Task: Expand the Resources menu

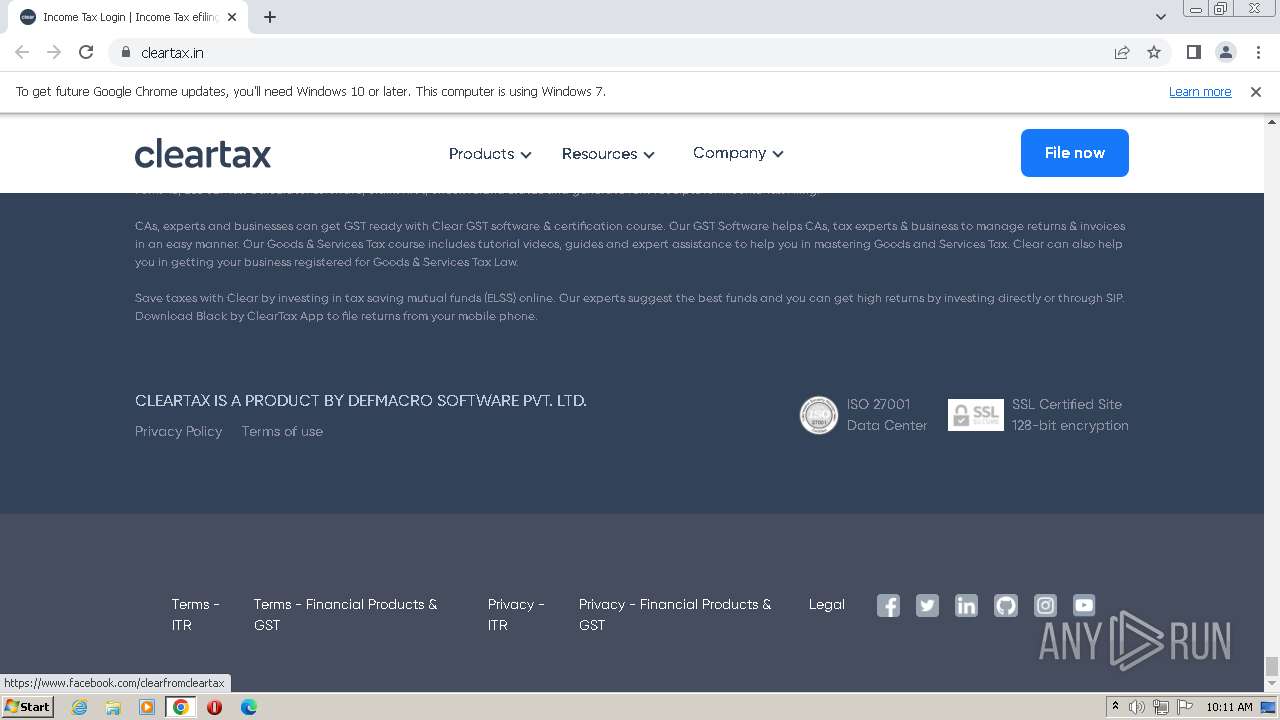Action: [x=608, y=154]
